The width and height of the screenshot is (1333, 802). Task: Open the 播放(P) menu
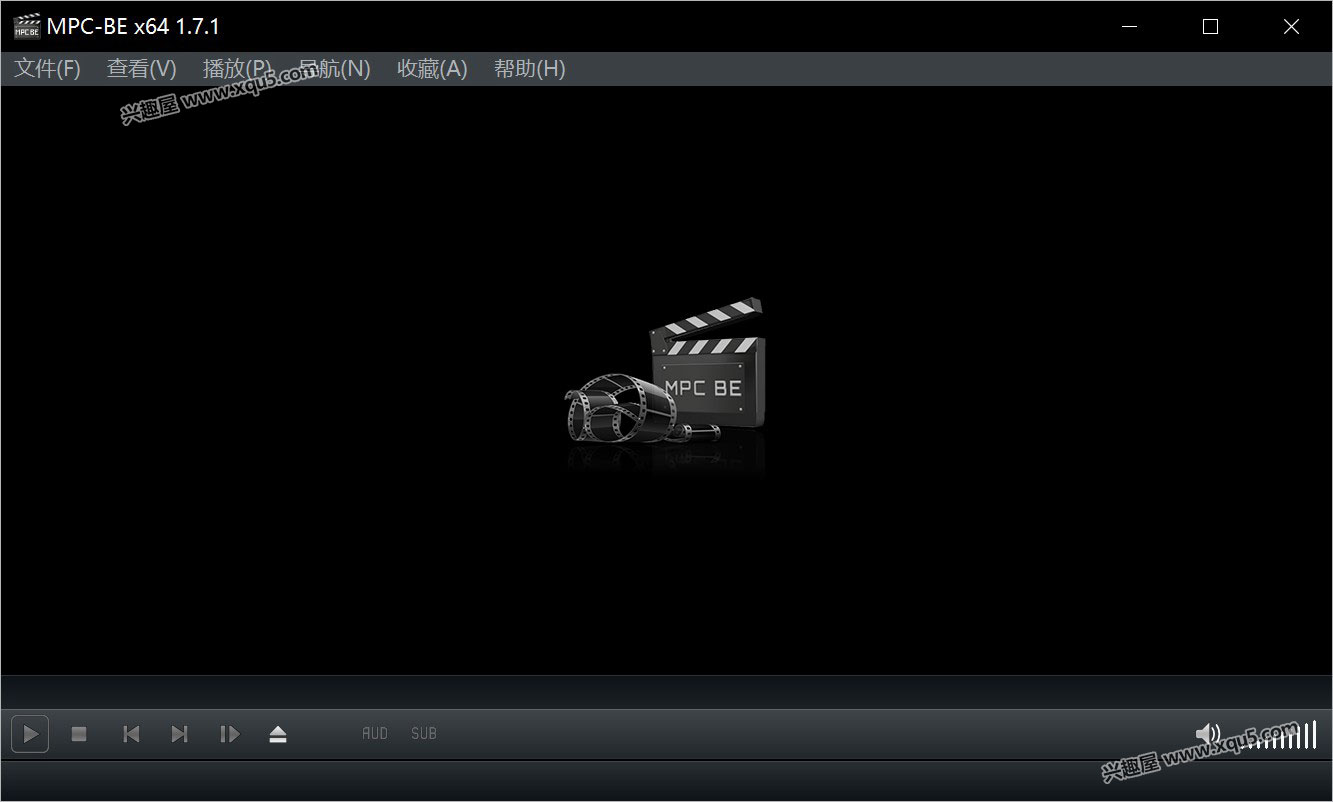tap(238, 69)
